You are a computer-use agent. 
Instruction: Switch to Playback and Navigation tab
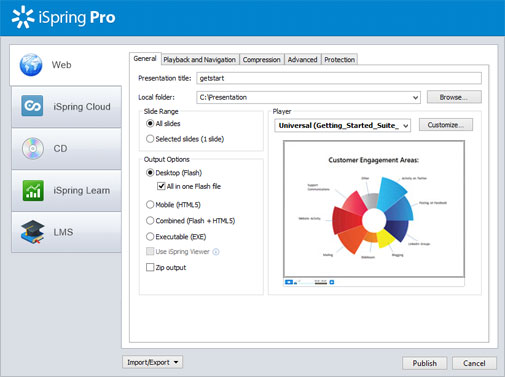pyautogui.click(x=200, y=60)
